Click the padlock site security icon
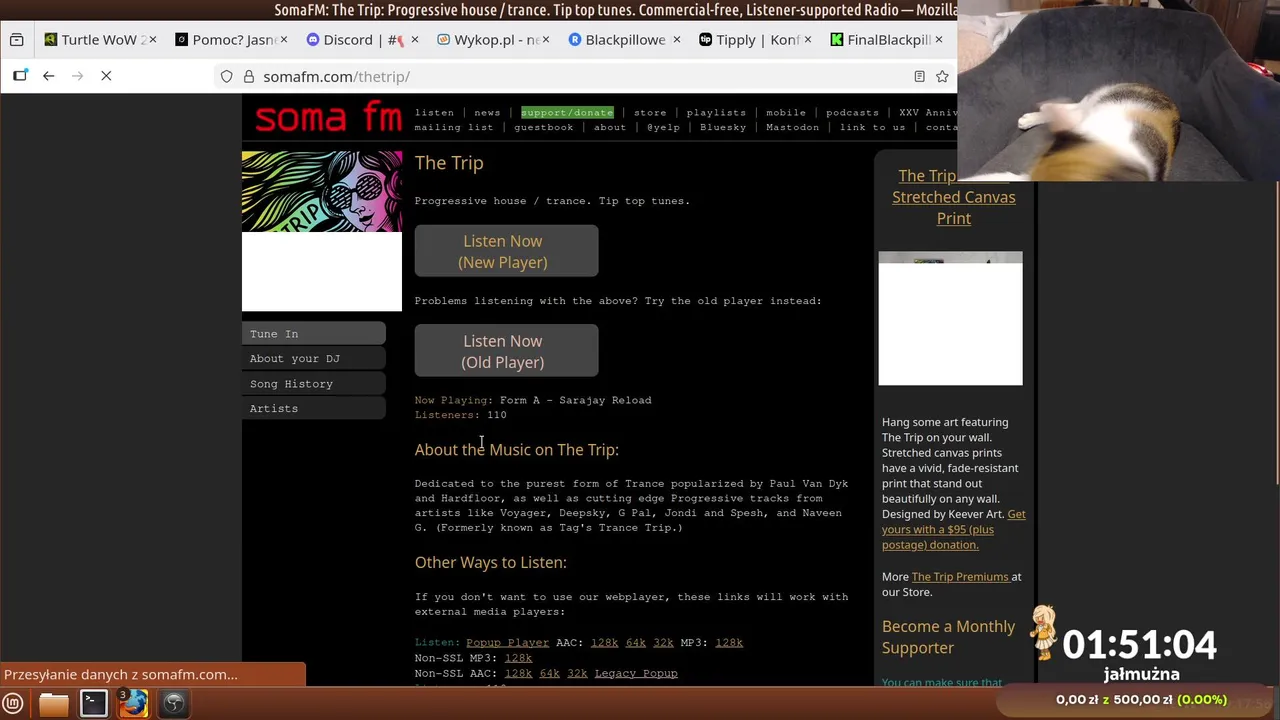Viewport: 1280px width, 720px height. 249,77
